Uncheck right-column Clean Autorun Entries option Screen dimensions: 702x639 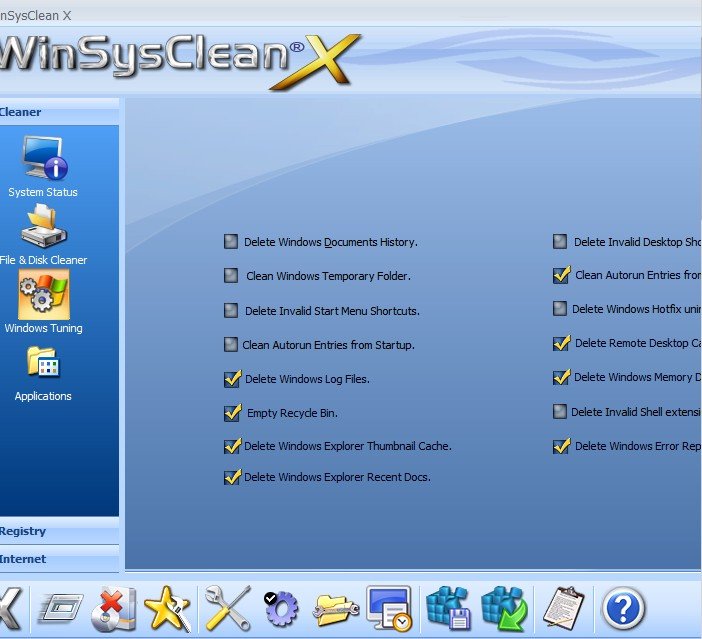[561, 275]
